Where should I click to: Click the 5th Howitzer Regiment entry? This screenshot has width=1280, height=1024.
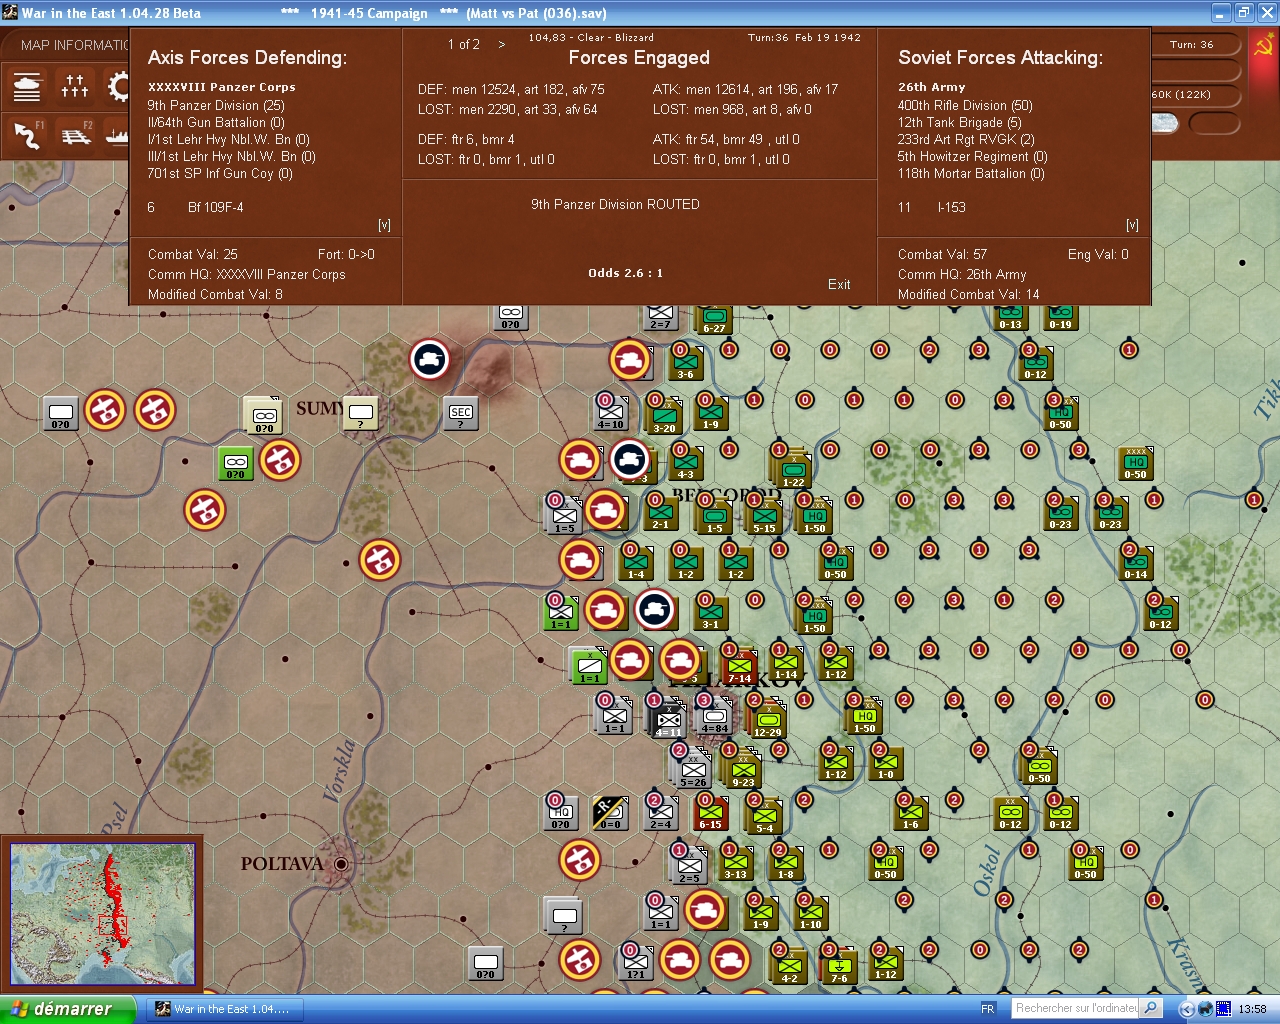point(973,156)
